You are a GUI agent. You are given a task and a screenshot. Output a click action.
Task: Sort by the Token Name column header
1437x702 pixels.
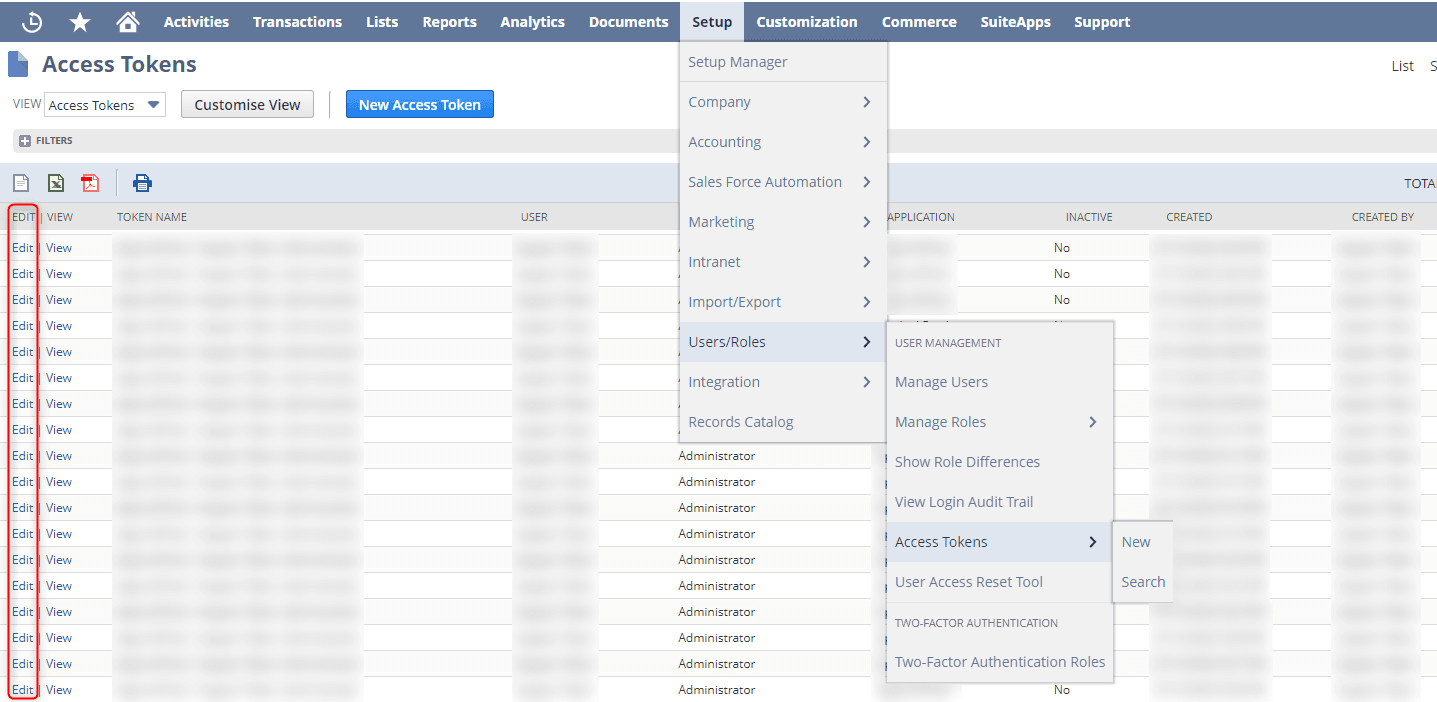(152, 217)
